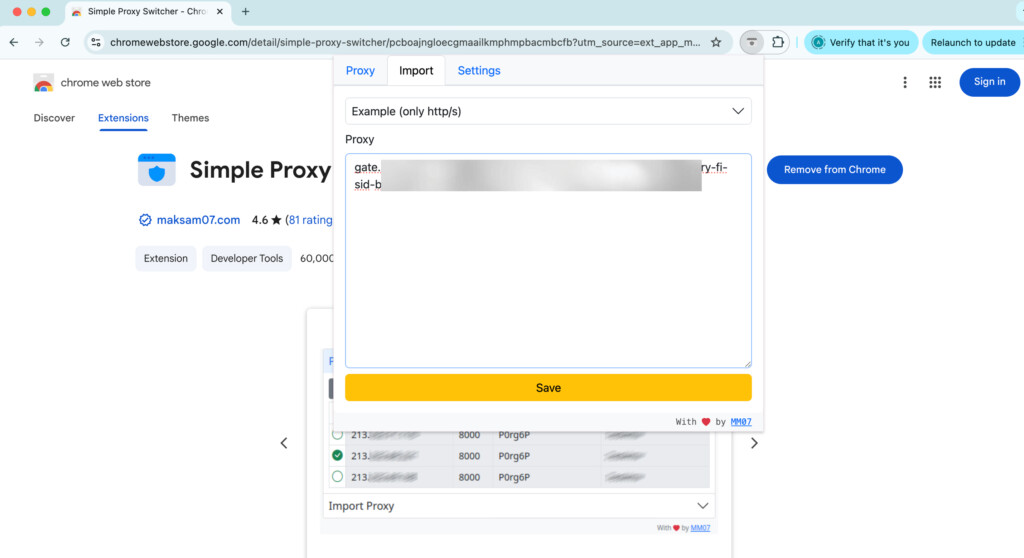The image size is (1024, 558).
Task: Go back using browser back arrow
Action: point(14,42)
